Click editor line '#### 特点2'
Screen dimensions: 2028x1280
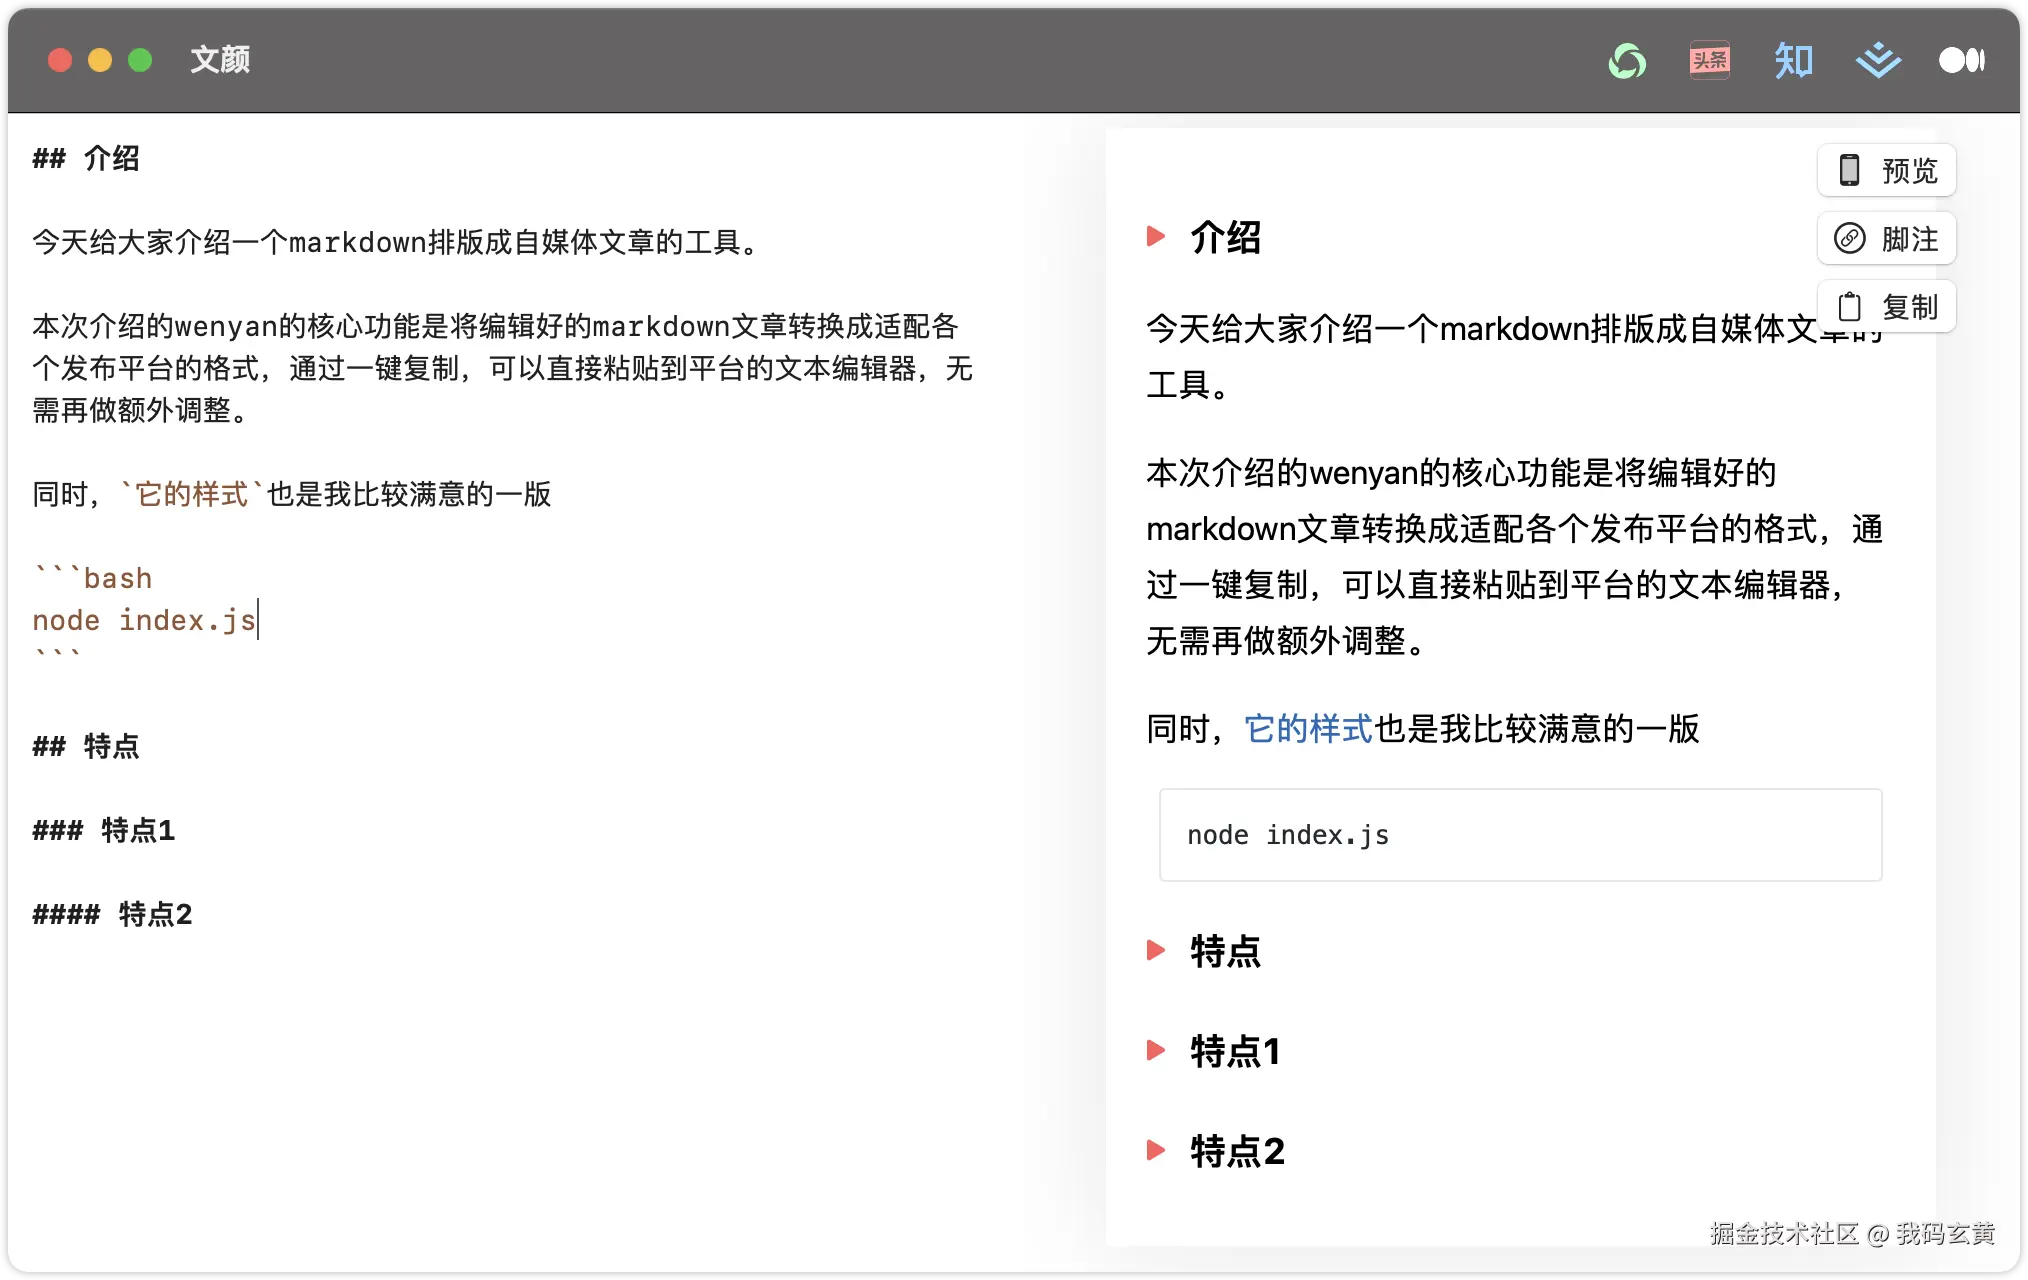point(154,914)
